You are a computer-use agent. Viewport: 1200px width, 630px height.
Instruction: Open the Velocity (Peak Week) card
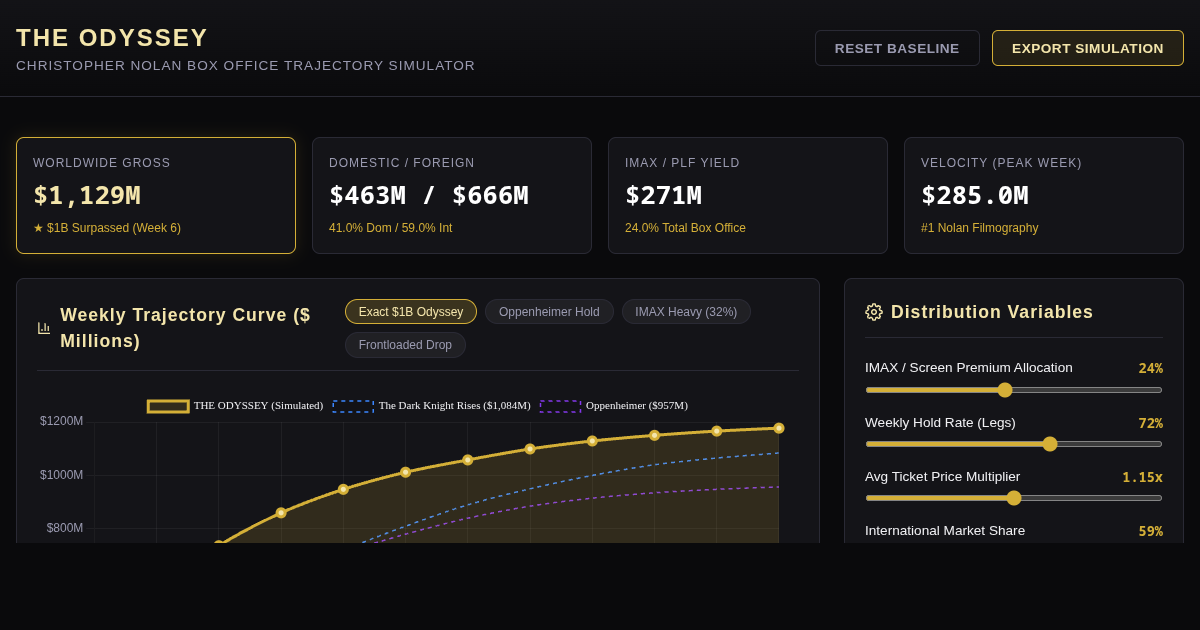[x=1044, y=196]
